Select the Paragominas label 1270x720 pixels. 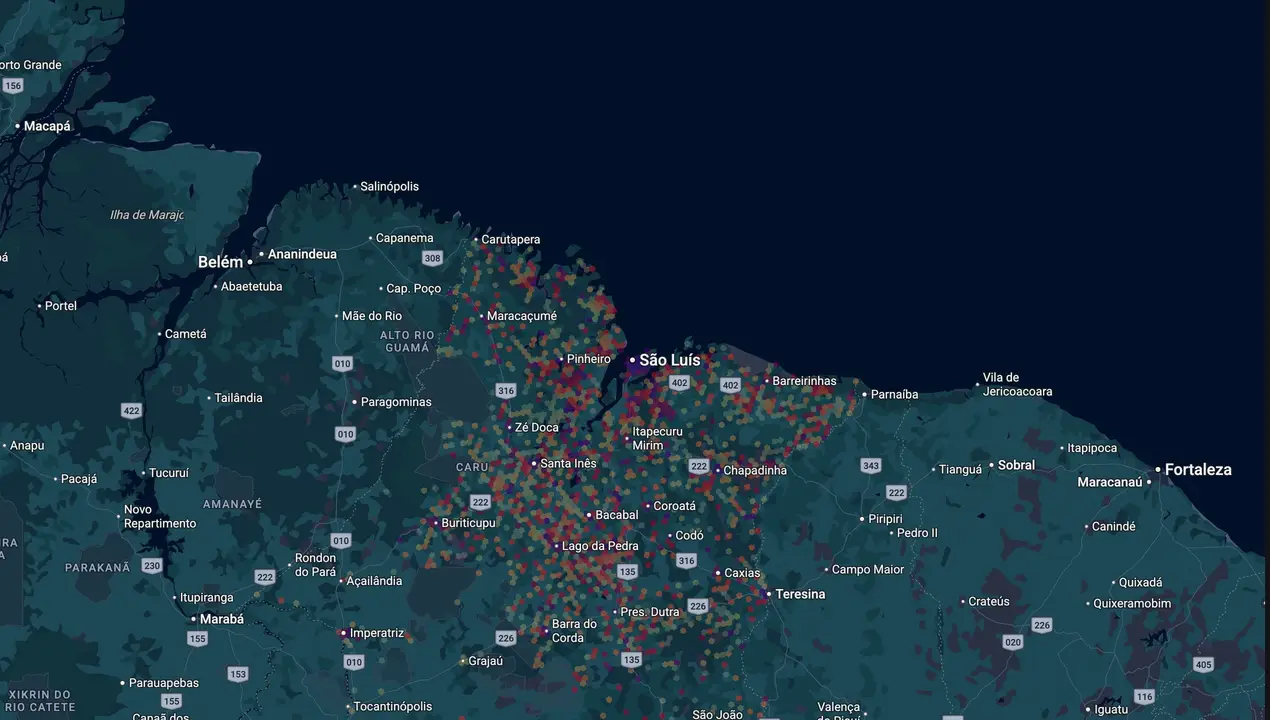[x=396, y=402]
